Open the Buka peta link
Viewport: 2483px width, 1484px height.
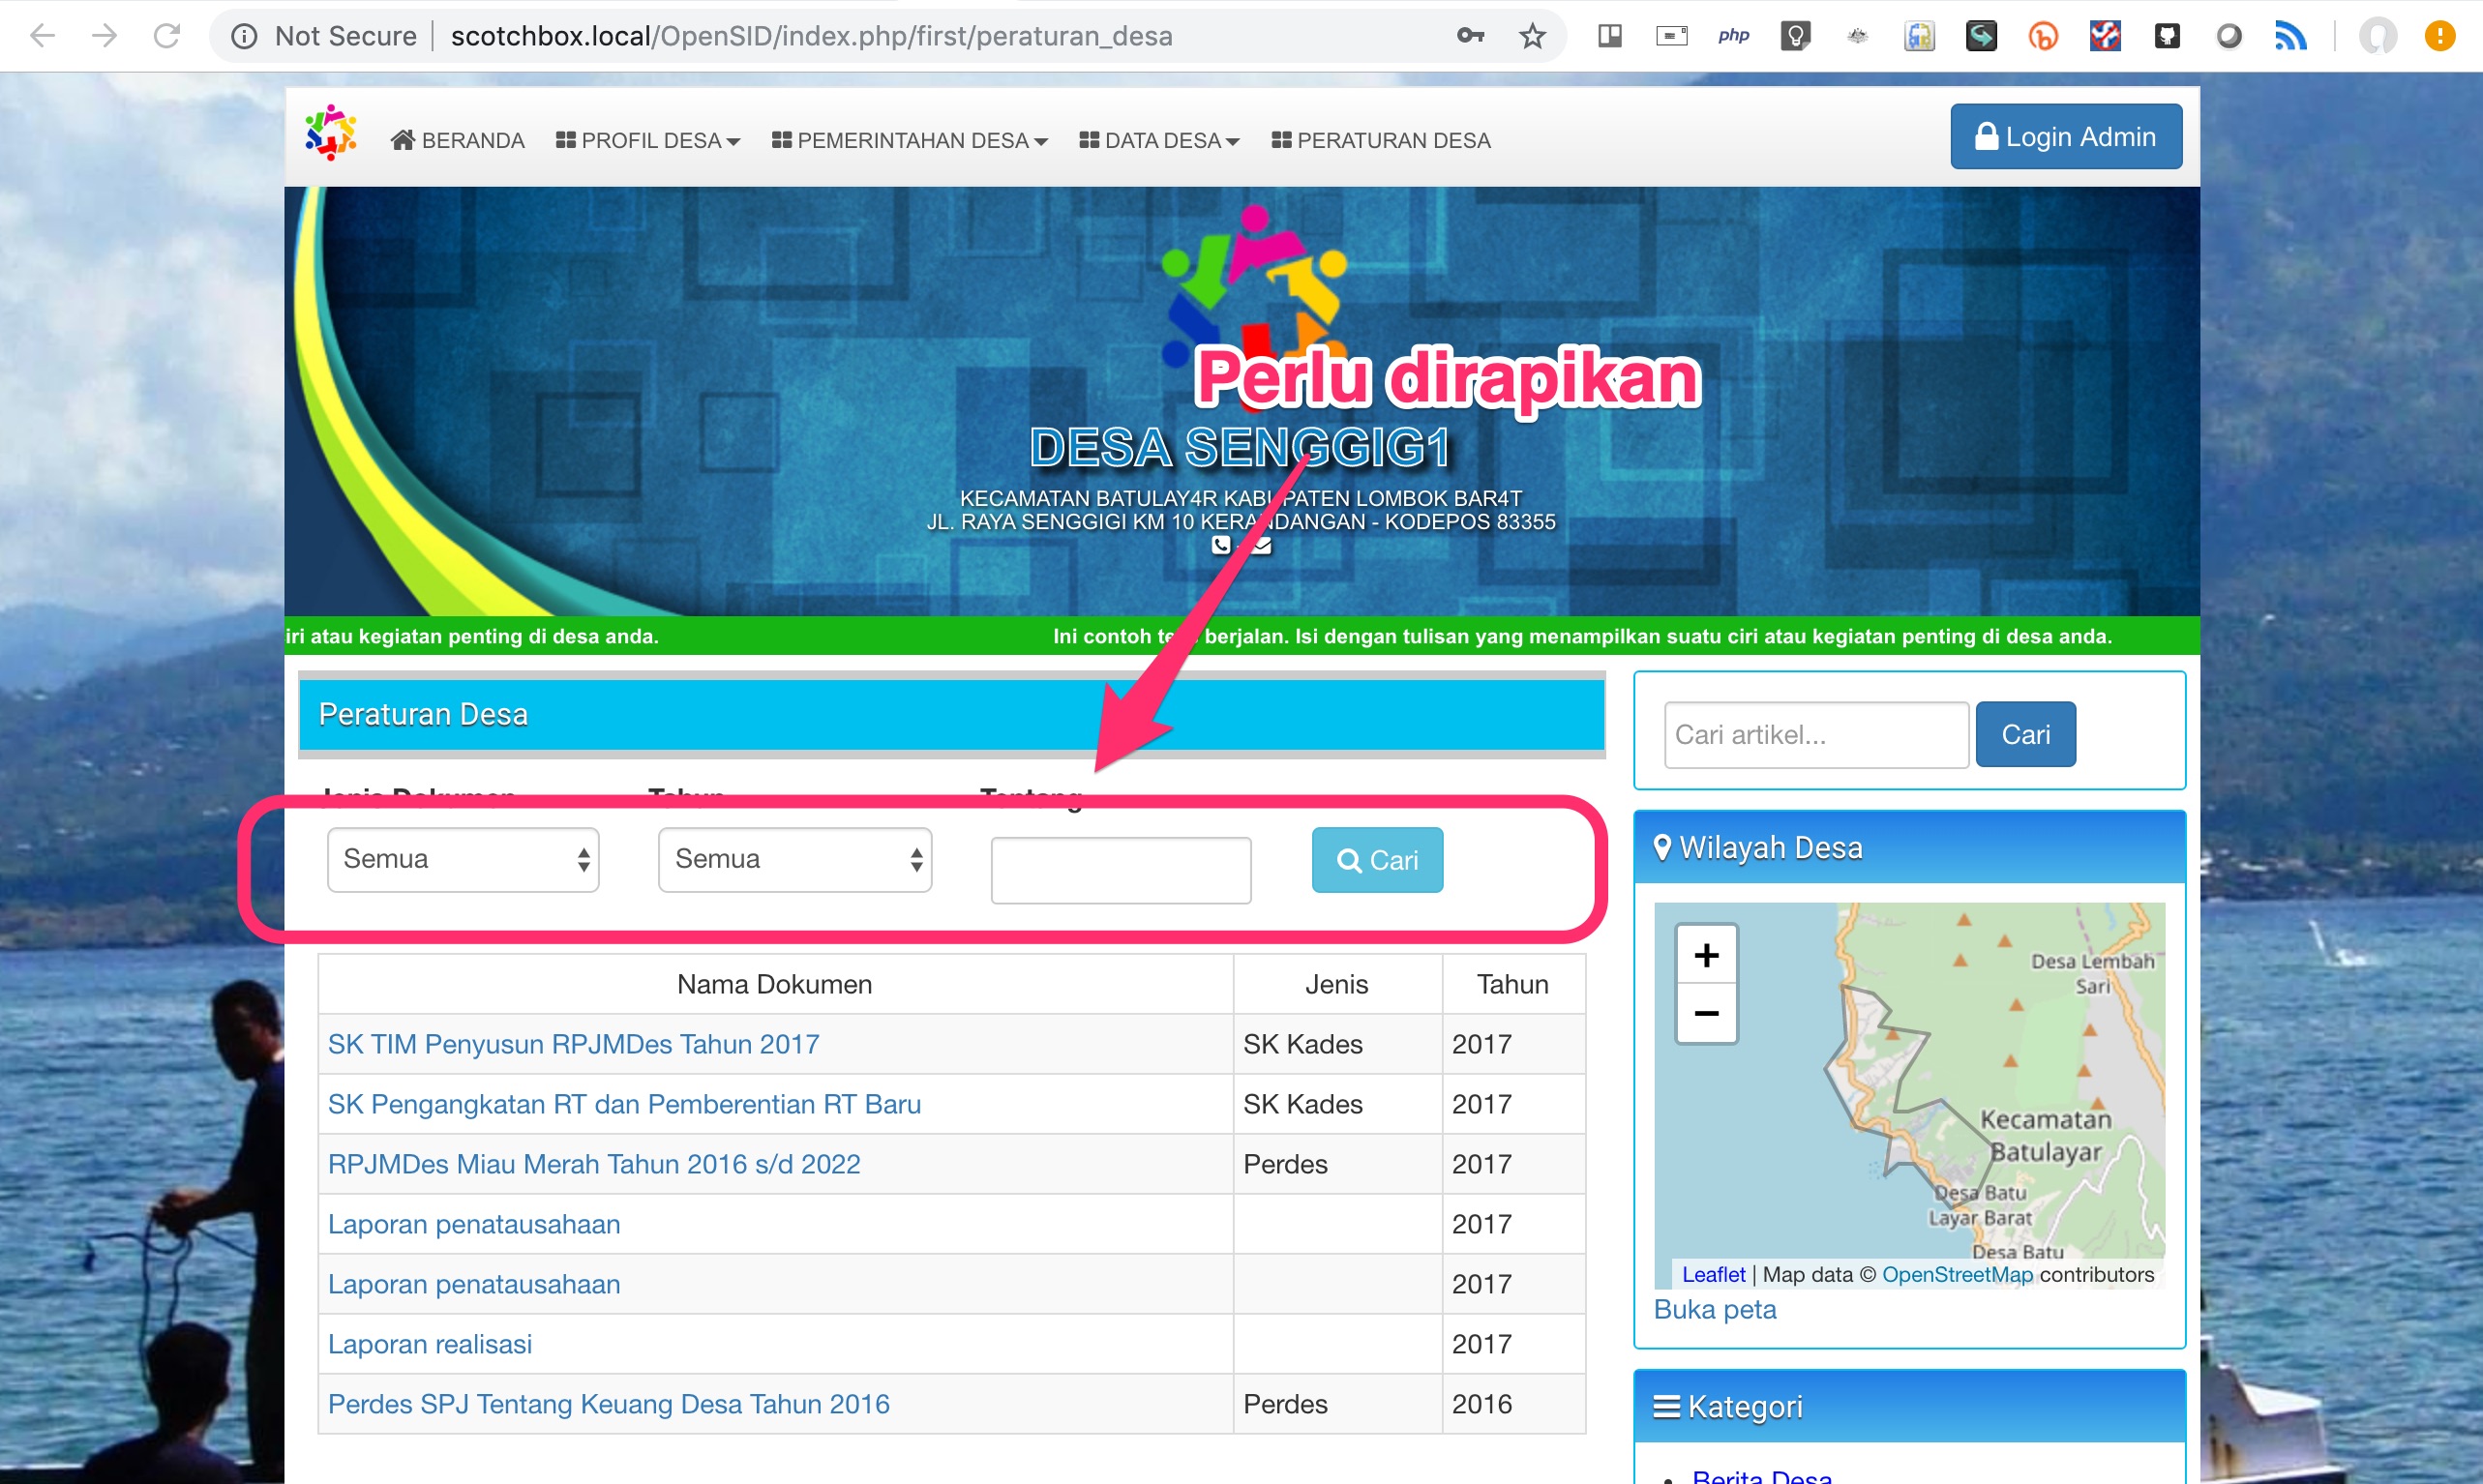(x=1715, y=1309)
